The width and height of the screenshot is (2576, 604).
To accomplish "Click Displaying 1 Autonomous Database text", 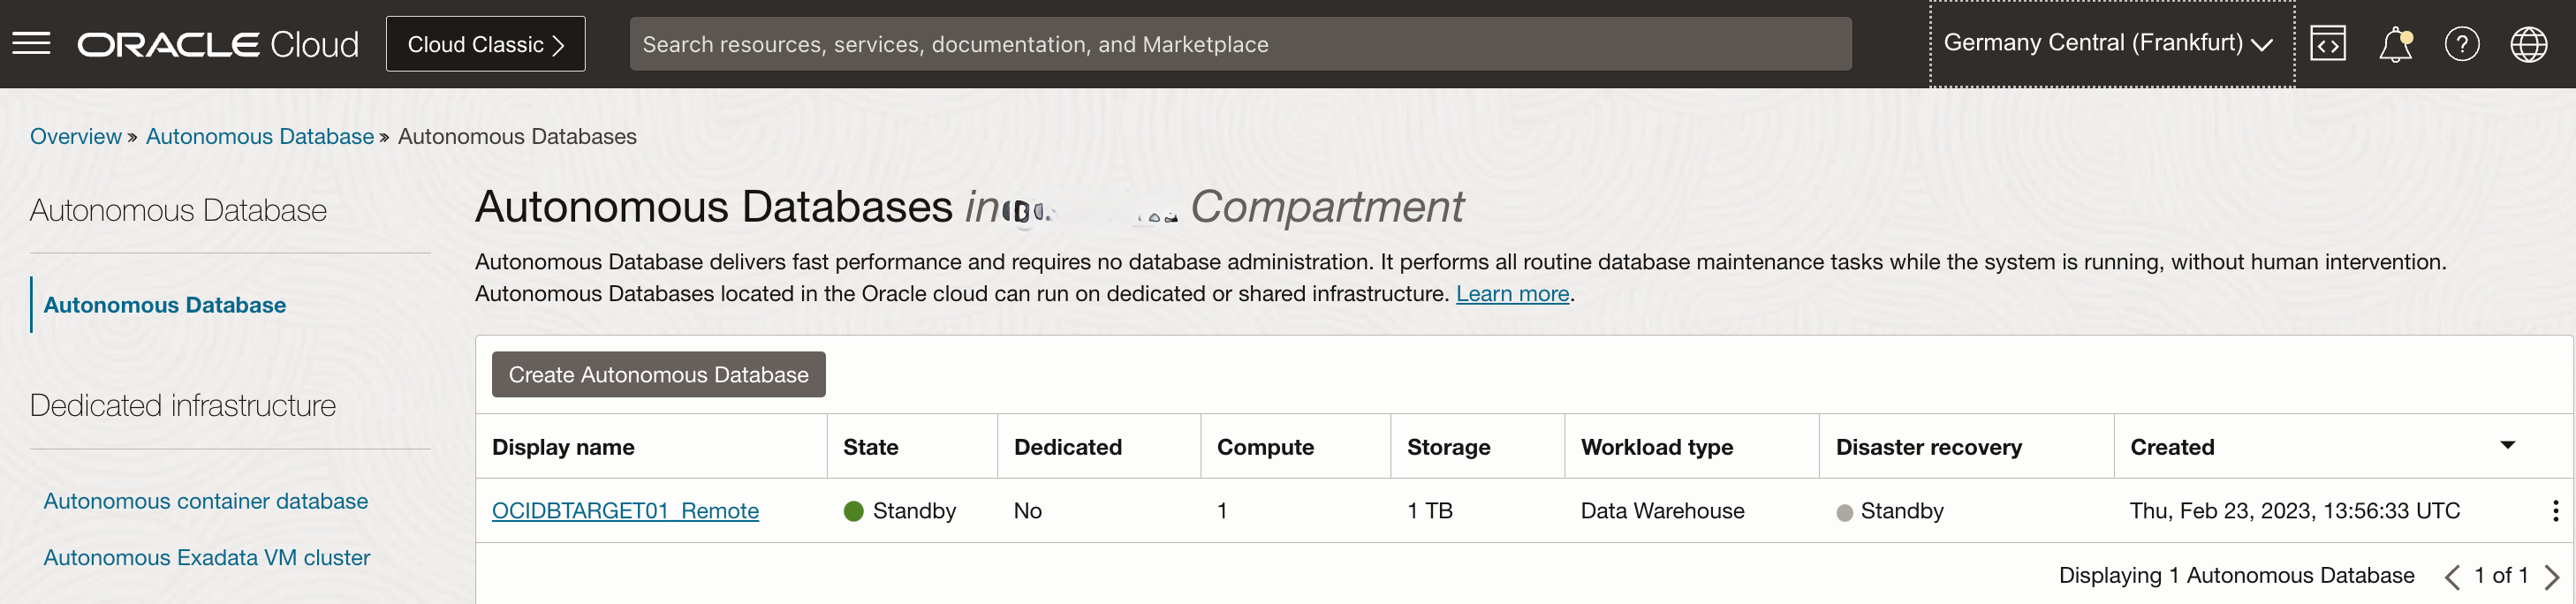I will click(2236, 576).
